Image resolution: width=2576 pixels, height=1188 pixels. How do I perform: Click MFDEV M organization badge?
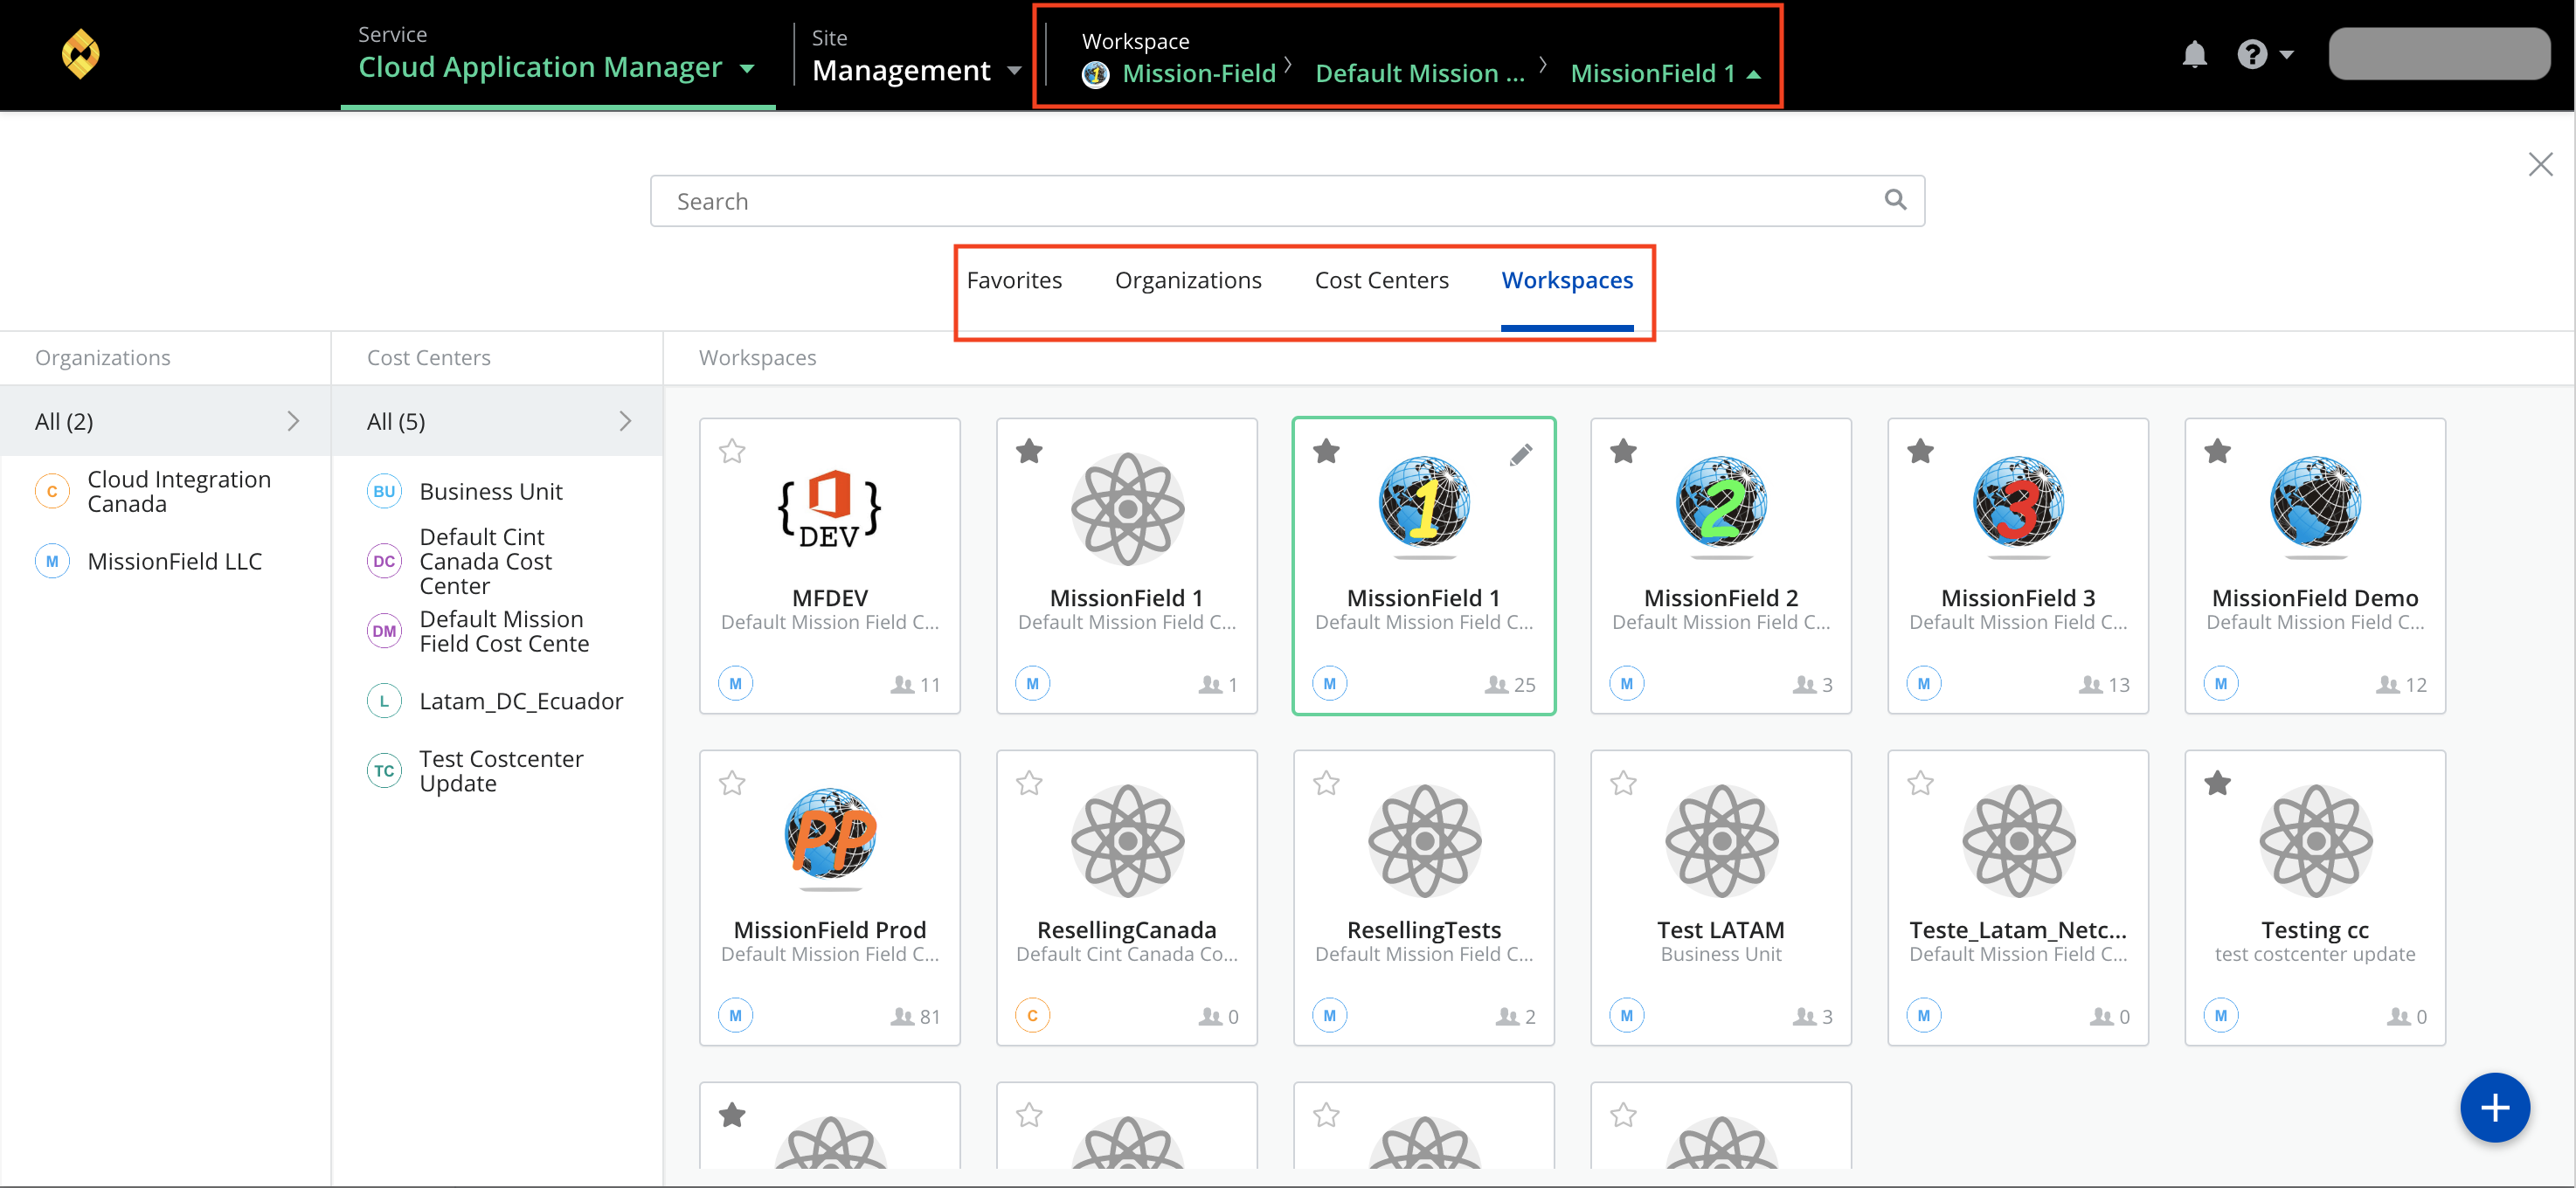(x=735, y=683)
